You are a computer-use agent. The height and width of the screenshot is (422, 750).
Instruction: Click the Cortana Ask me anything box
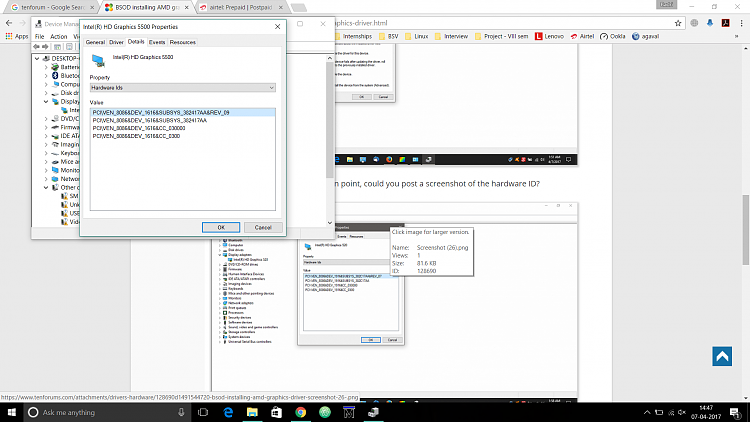coord(107,412)
